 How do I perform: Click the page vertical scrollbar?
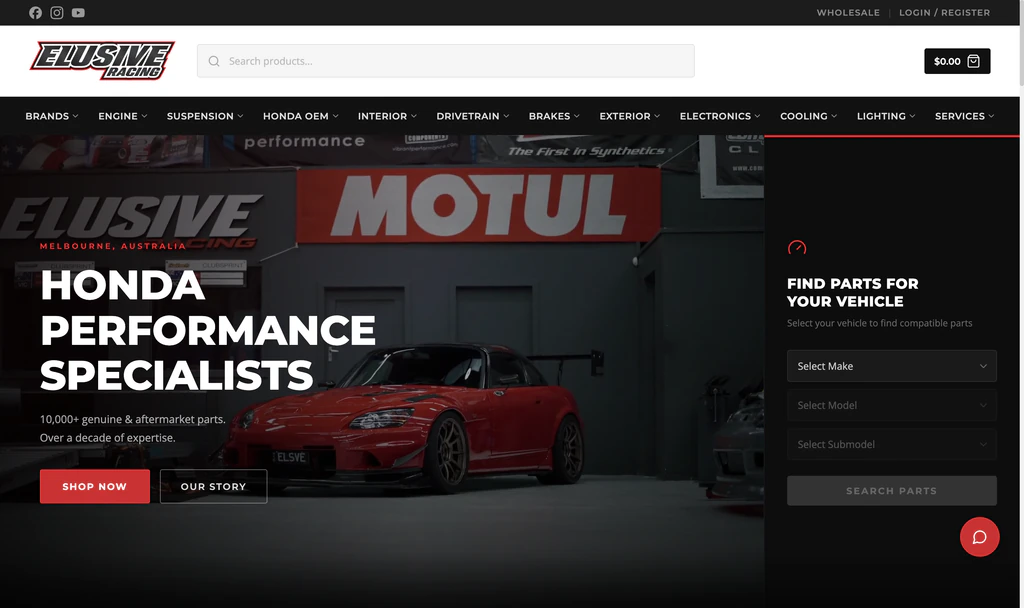pyautogui.click(x=1021, y=44)
